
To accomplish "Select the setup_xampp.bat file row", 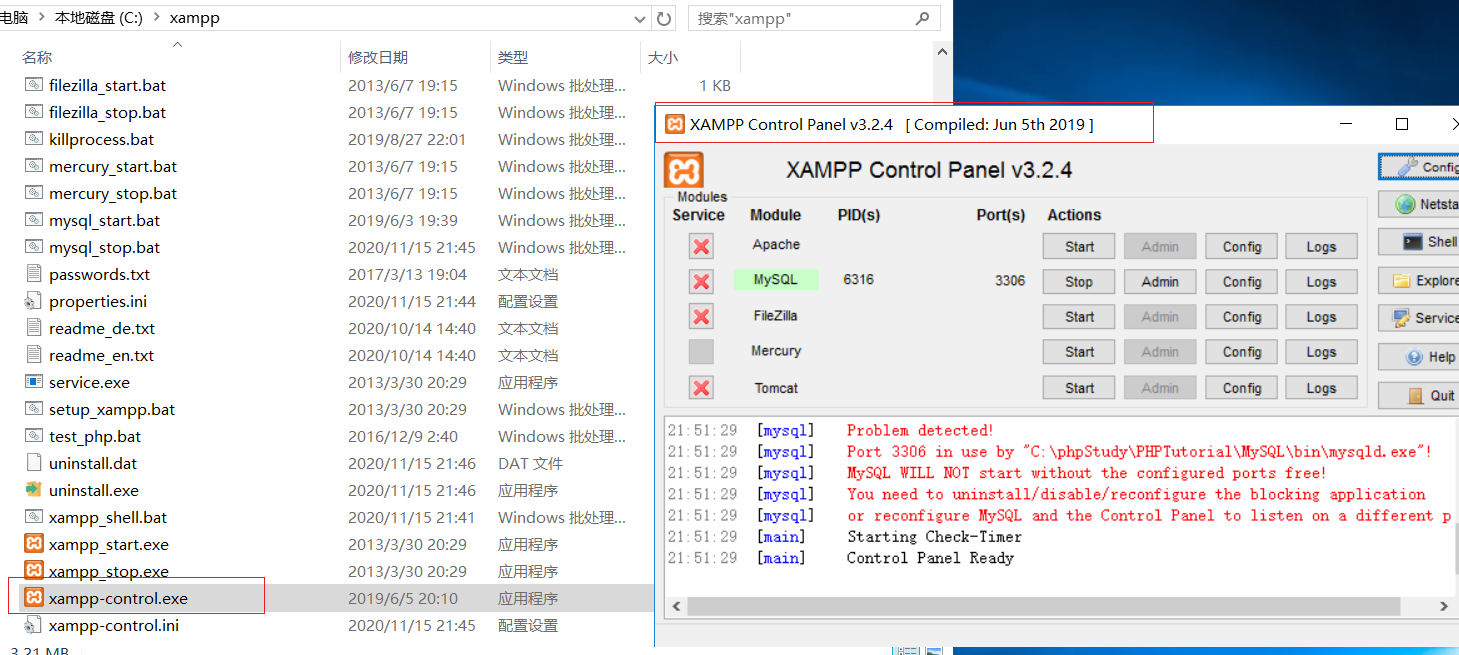I will pos(326,410).
